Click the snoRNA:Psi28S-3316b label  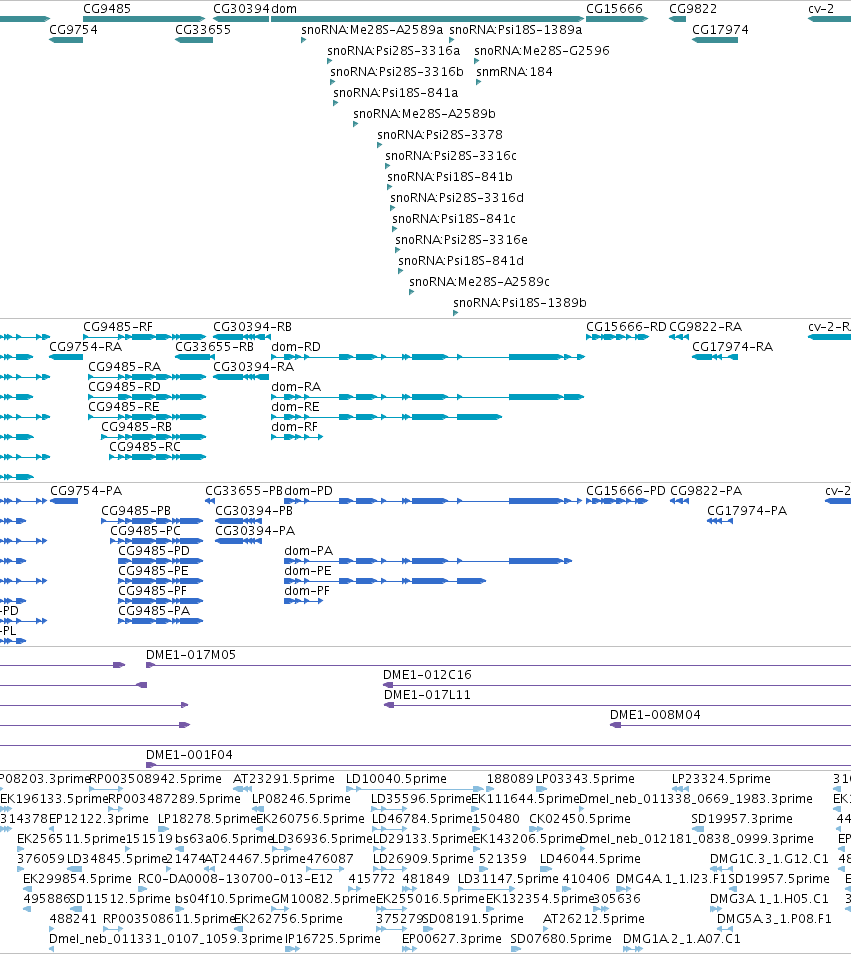coord(397,71)
